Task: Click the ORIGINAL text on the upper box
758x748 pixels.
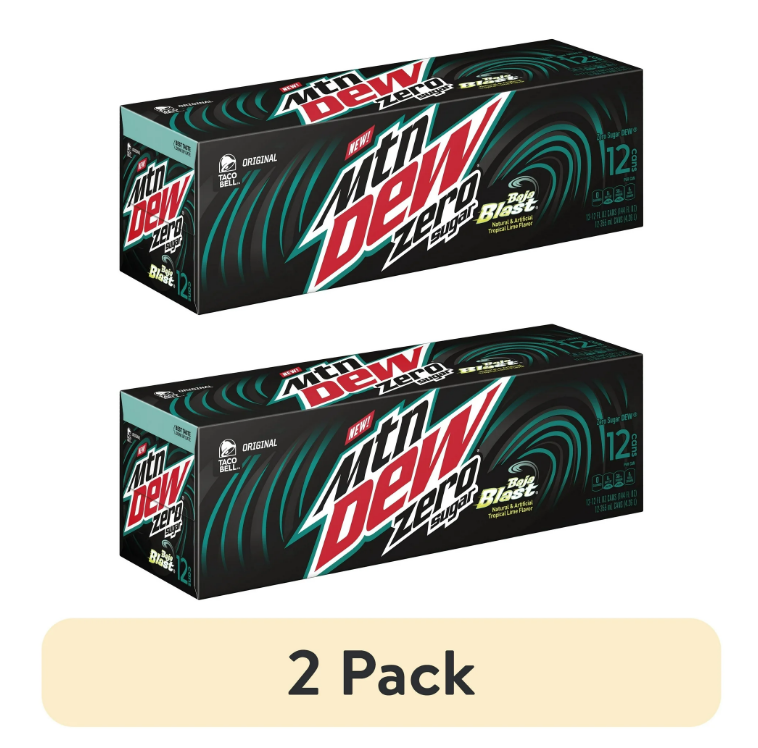Action: 260,160
